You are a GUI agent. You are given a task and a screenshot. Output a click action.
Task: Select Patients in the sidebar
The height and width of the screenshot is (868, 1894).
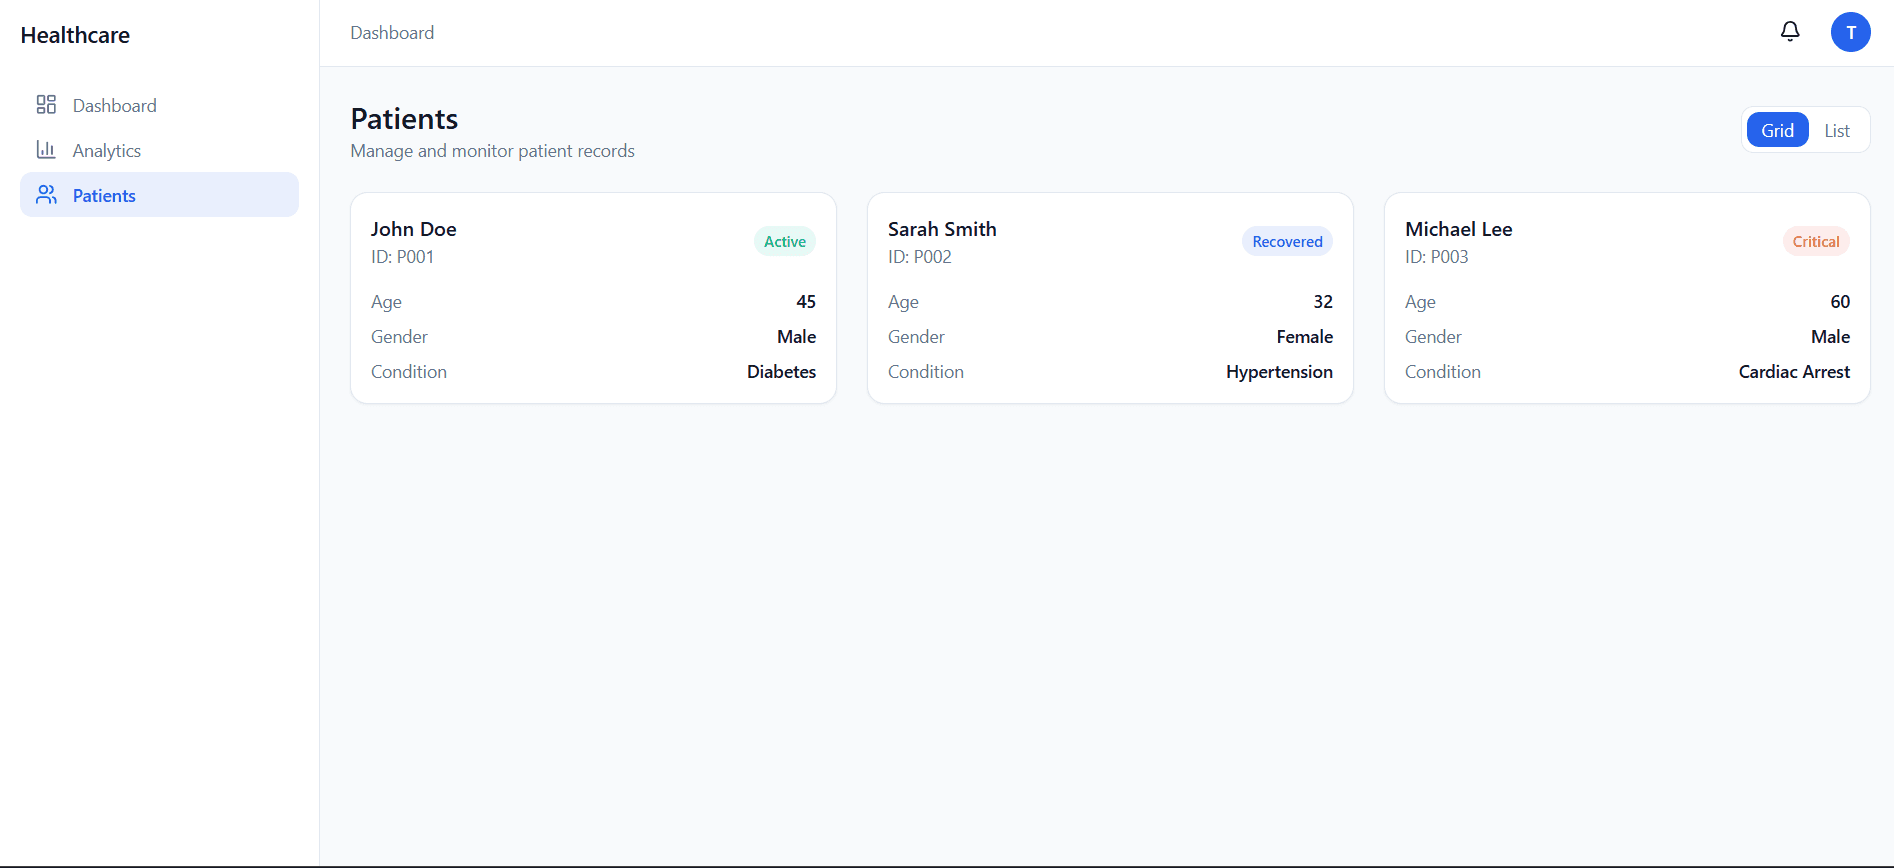104,196
